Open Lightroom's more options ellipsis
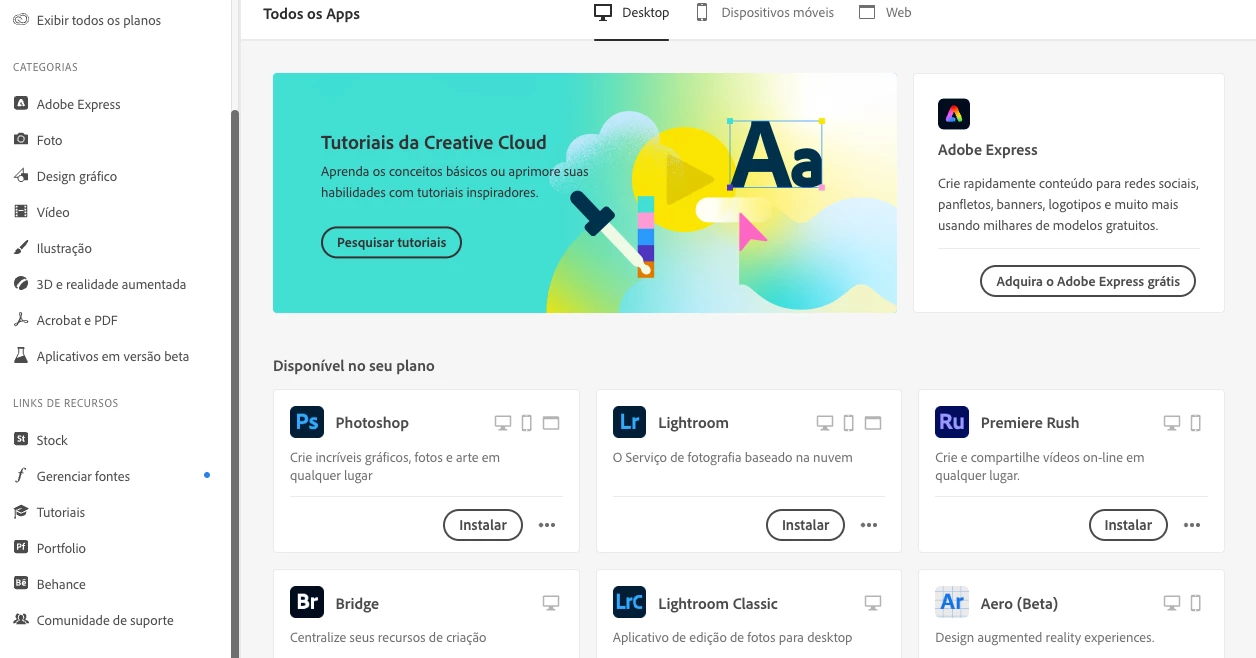The height and width of the screenshot is (658, 1256). point(869,525)
